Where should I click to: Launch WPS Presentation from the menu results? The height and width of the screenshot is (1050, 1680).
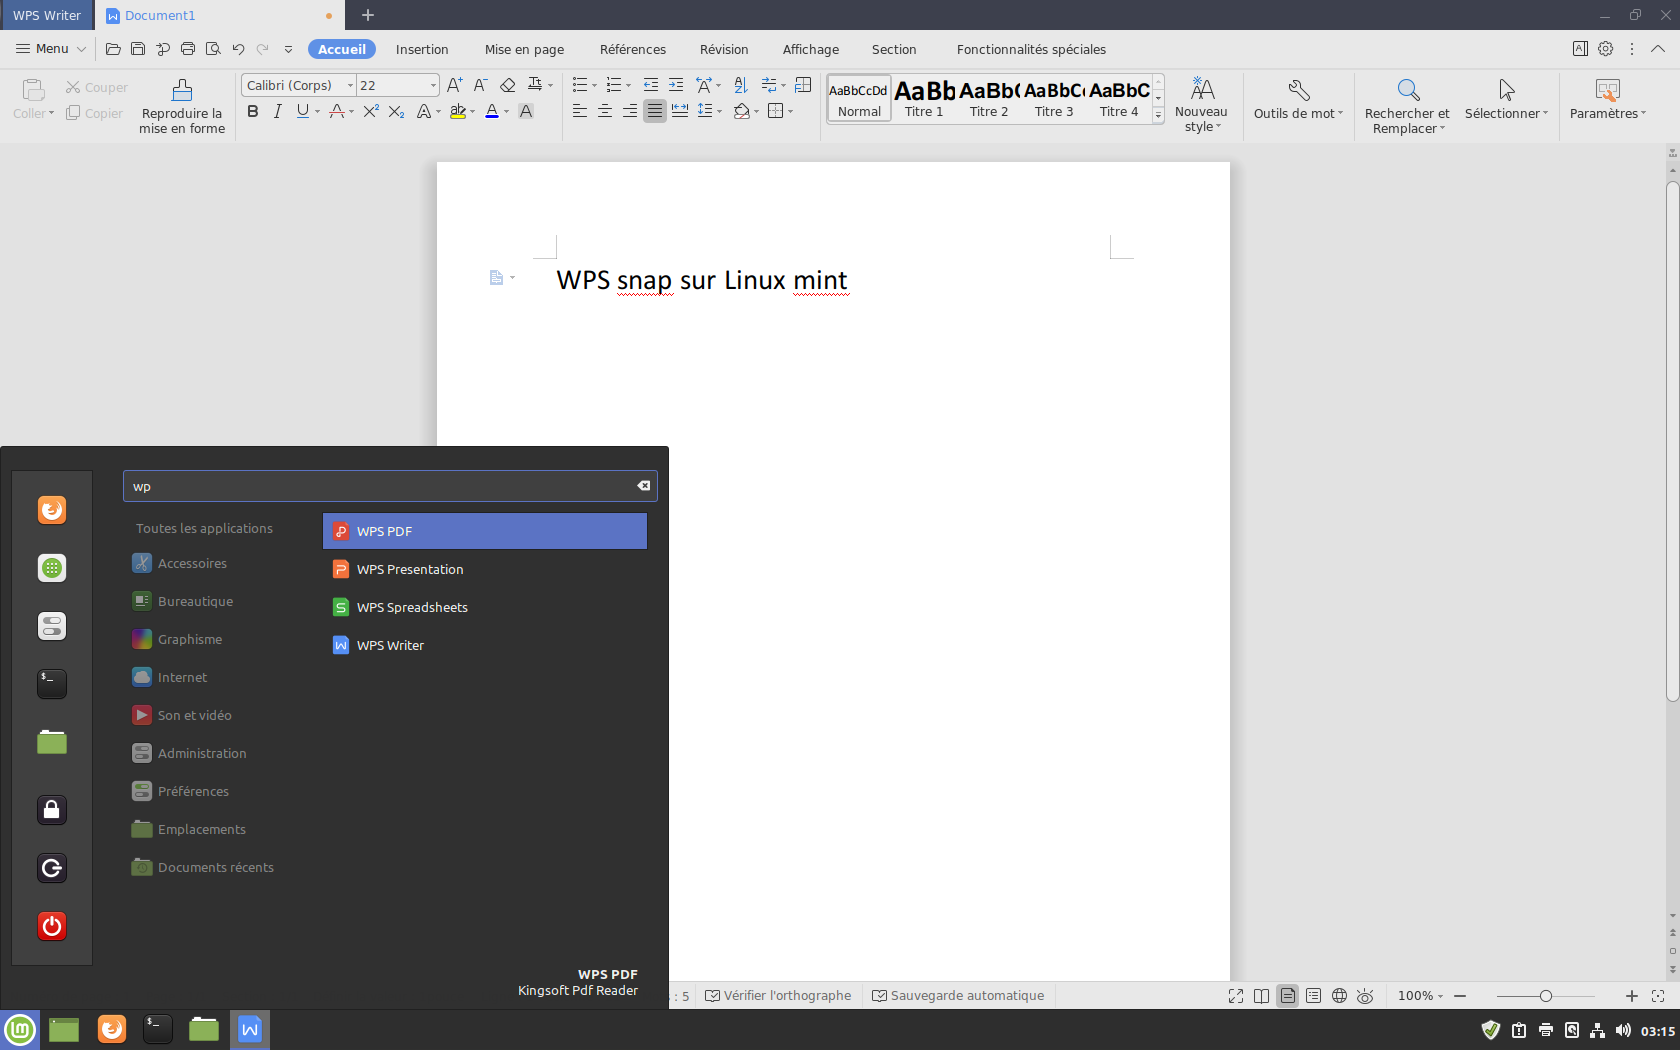click(x=485, y=569)
